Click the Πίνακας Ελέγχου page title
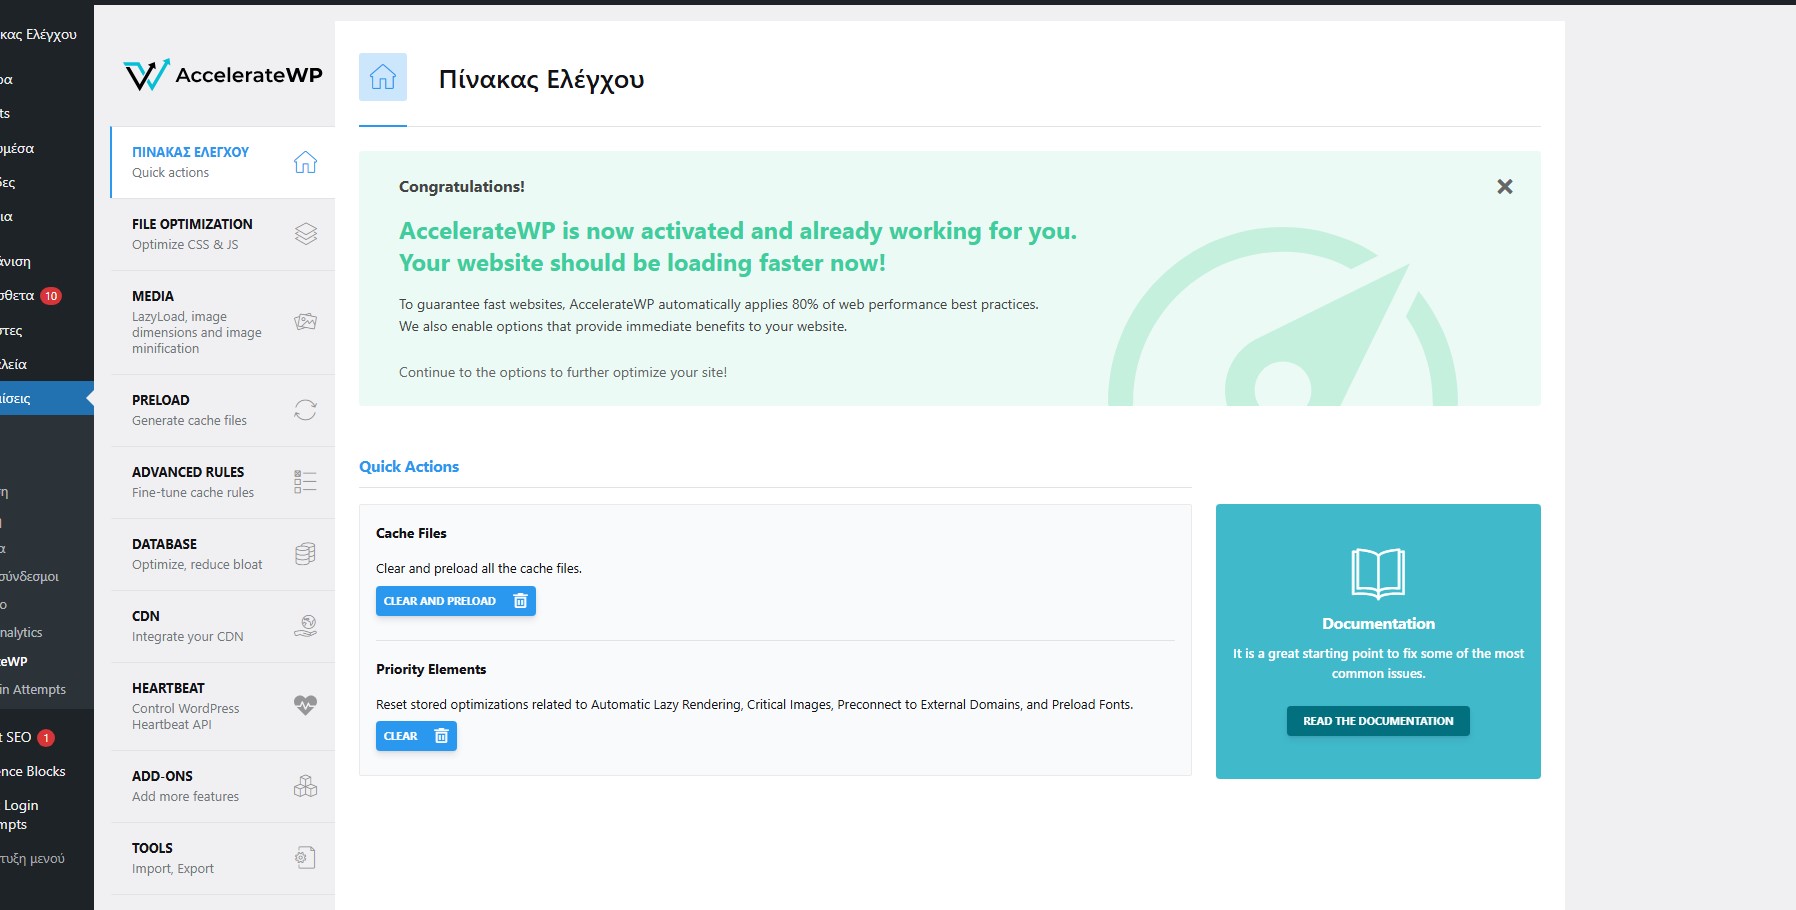 tap(541, 80)
